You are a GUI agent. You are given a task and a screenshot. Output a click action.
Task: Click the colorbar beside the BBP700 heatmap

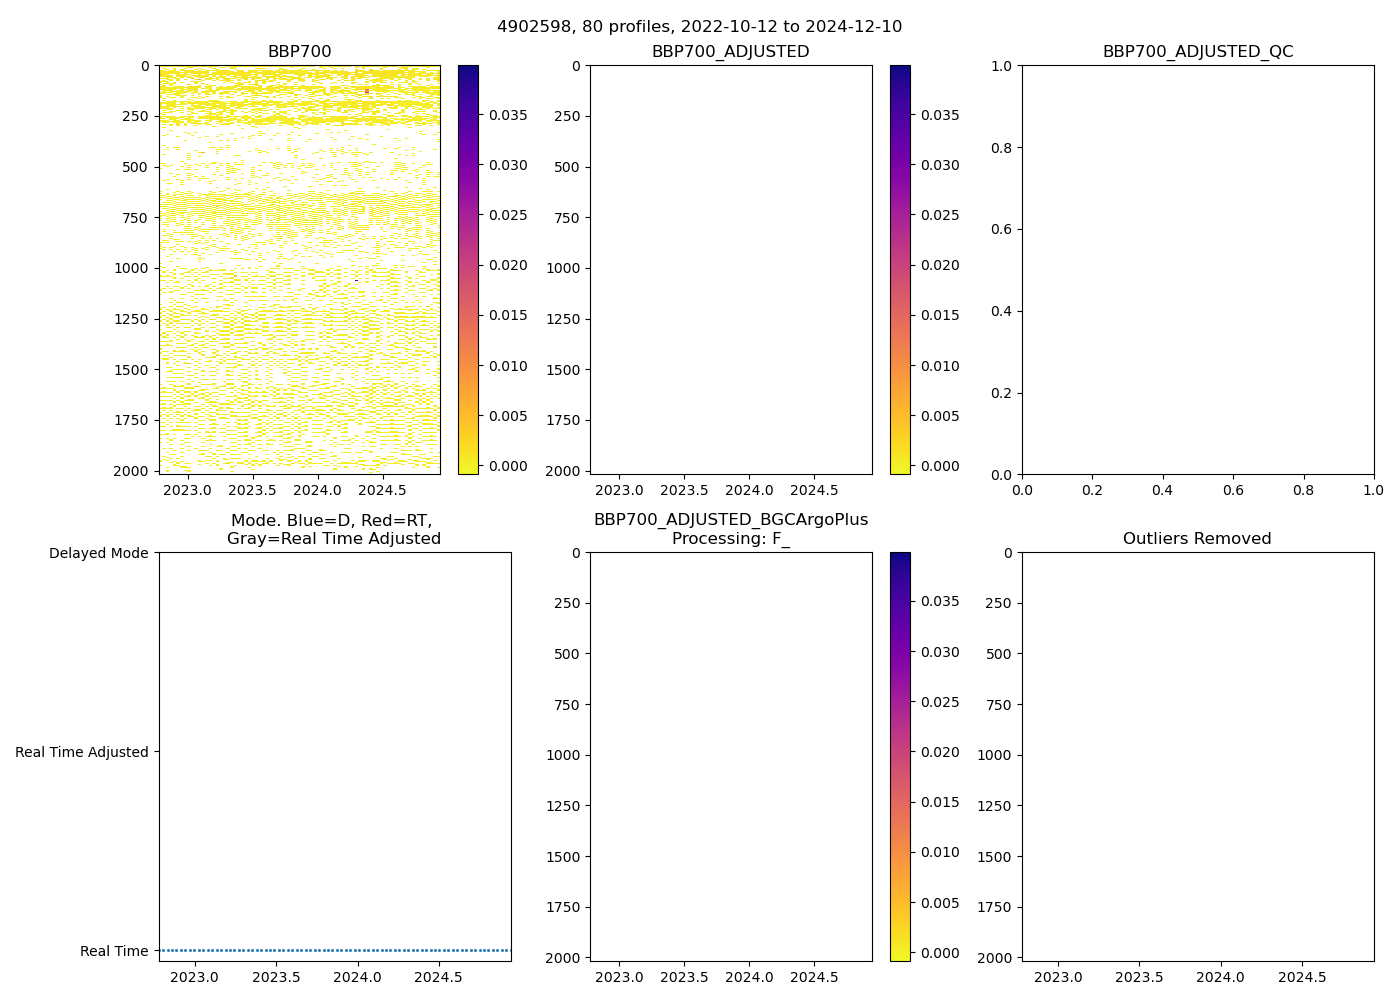point(468,270)
